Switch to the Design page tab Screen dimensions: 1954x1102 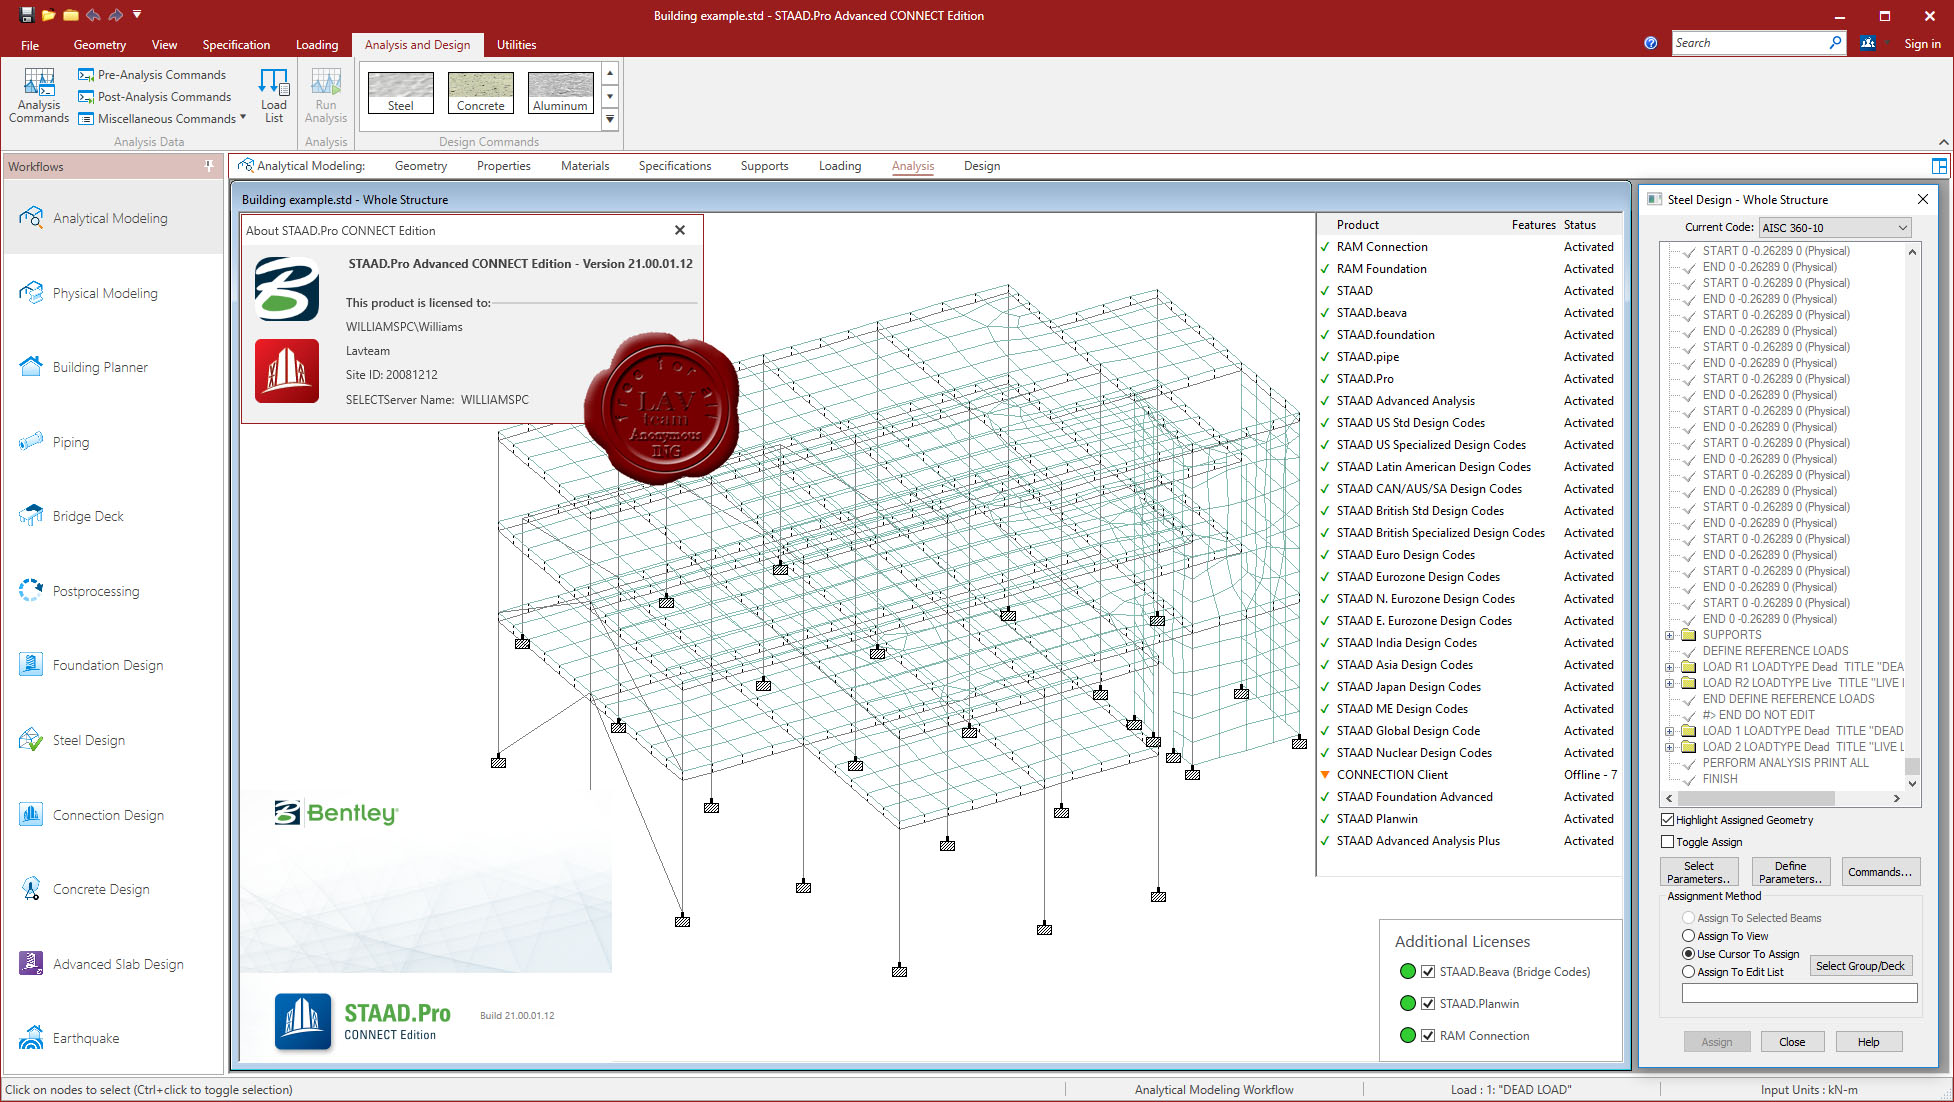[981, 166]
